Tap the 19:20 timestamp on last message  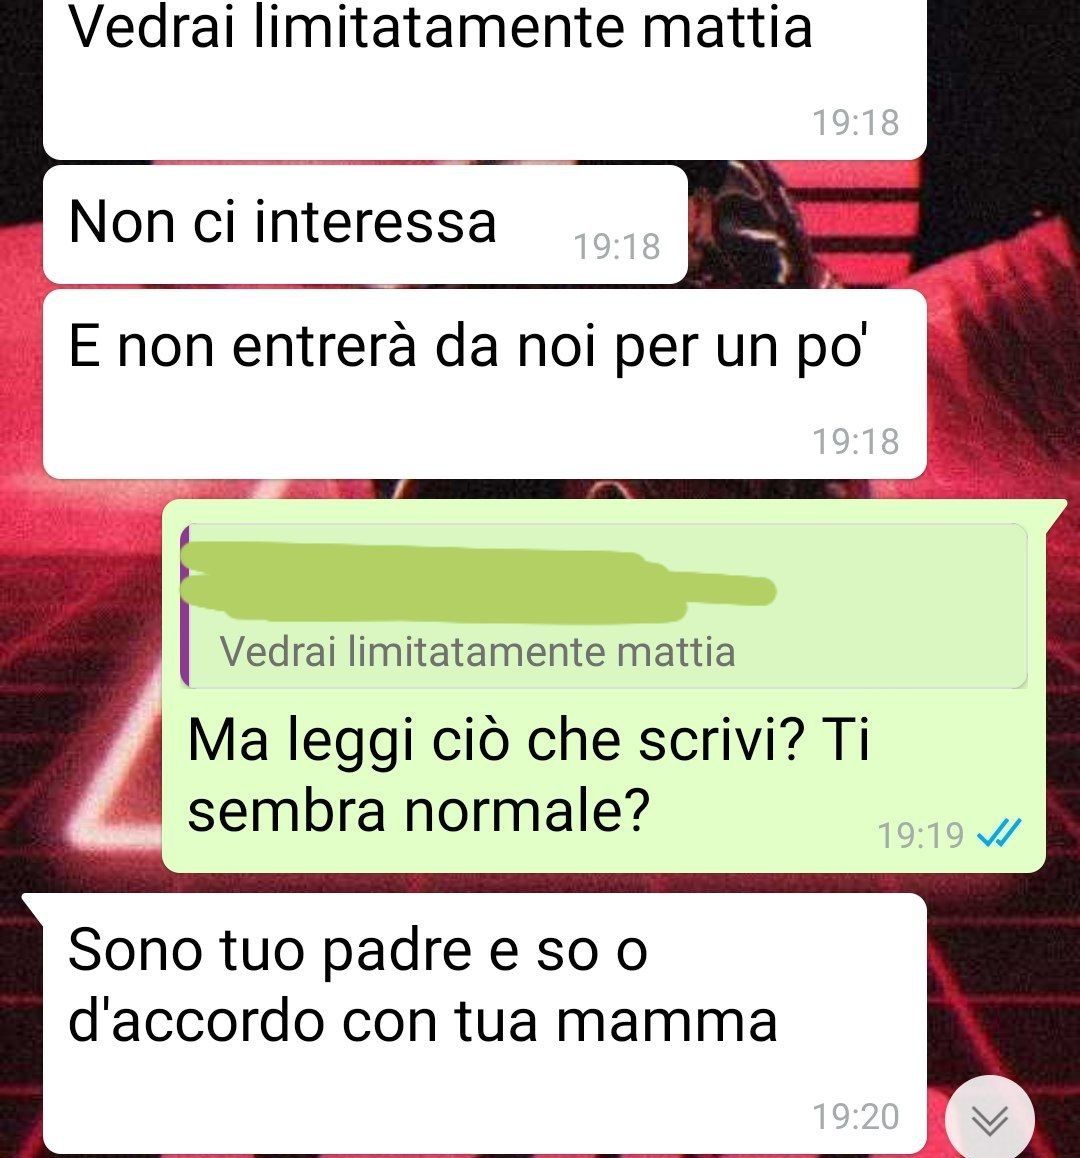(855, 1117)
